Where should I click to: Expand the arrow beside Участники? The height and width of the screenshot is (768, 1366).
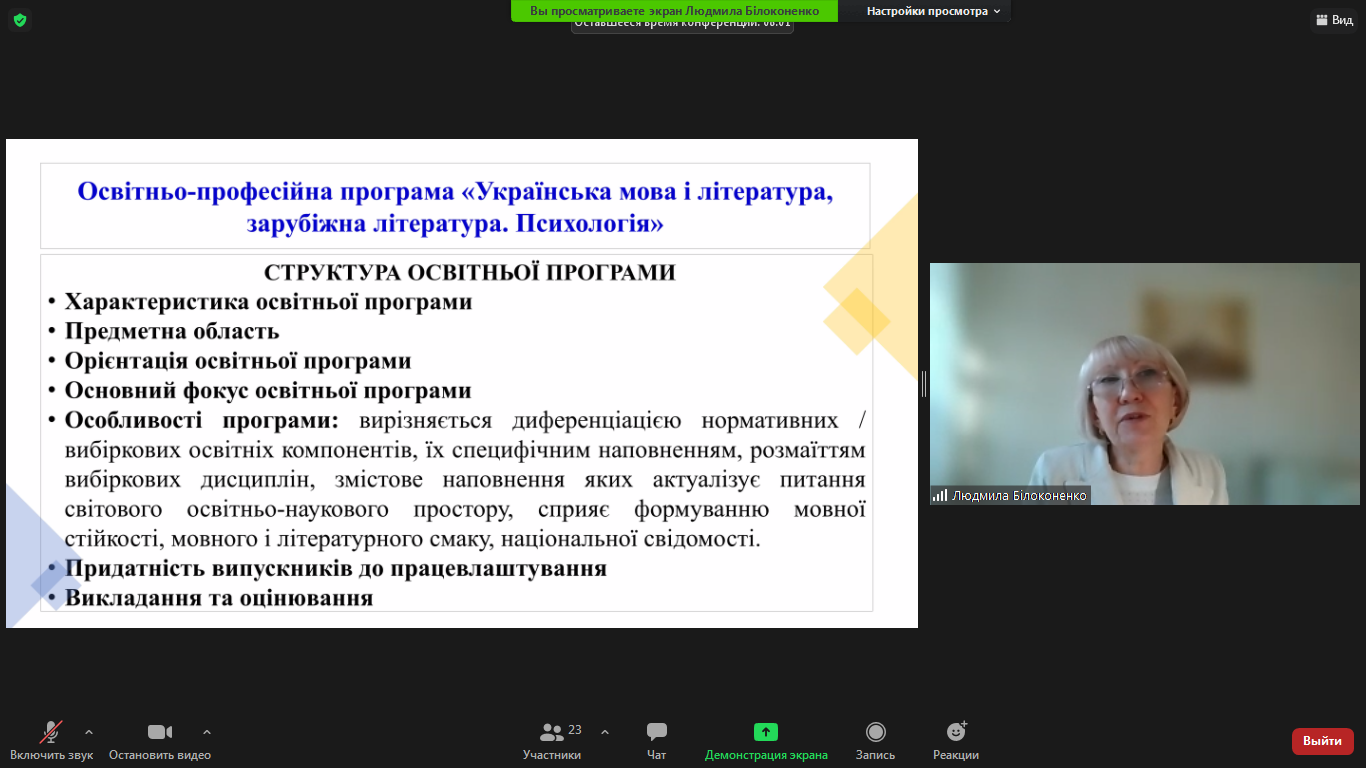tap(605, 732)
